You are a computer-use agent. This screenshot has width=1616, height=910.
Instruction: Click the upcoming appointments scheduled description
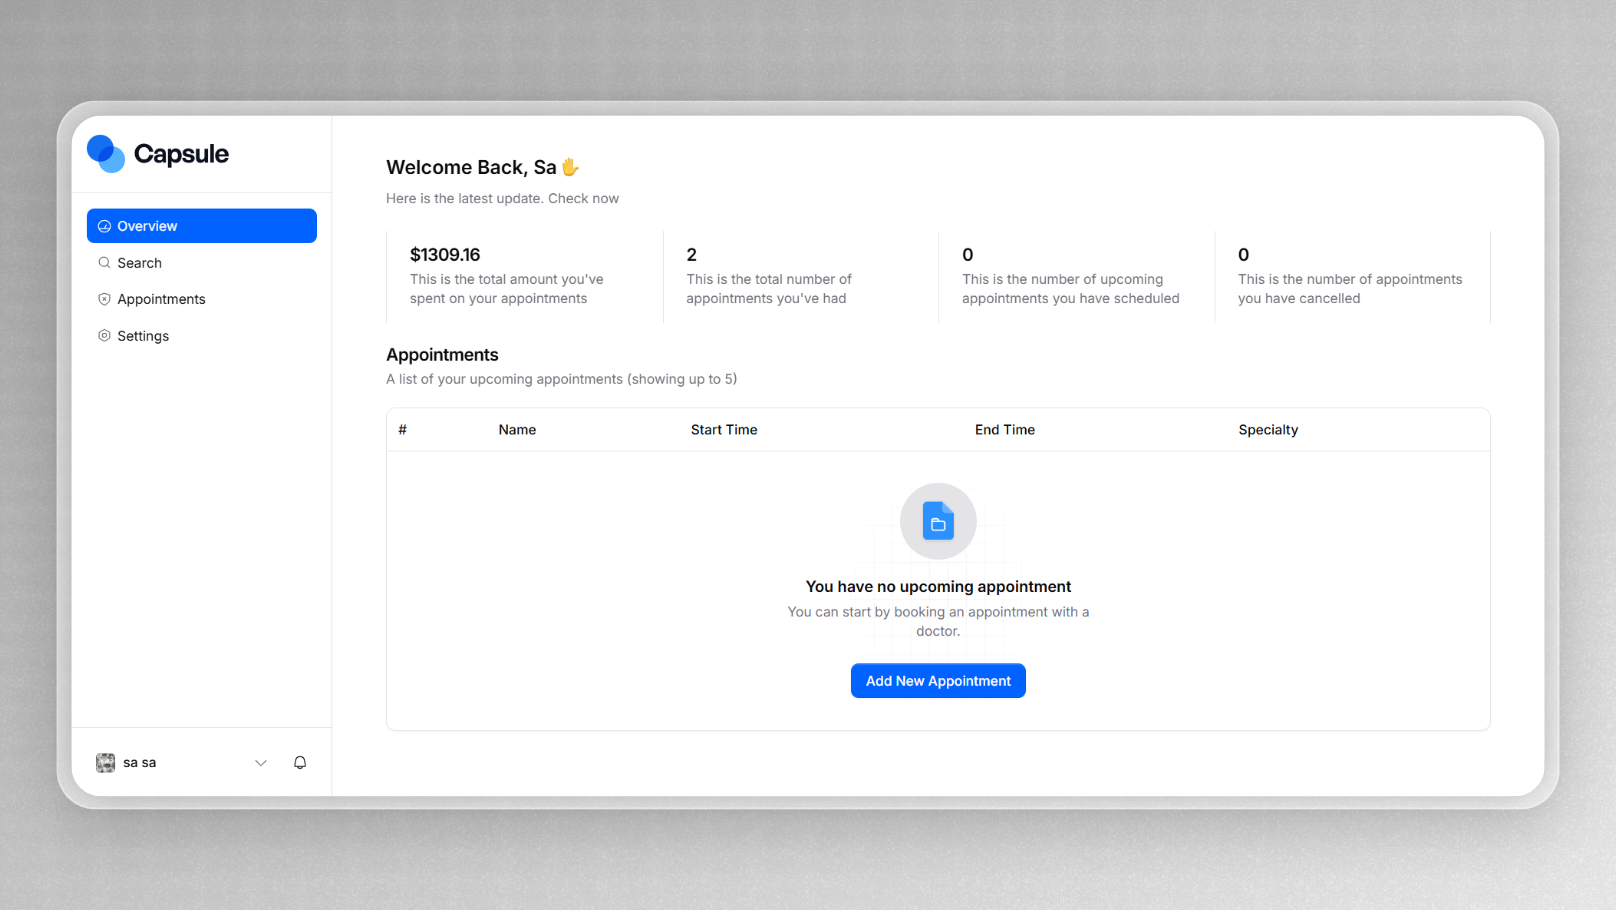[1070, 289]
